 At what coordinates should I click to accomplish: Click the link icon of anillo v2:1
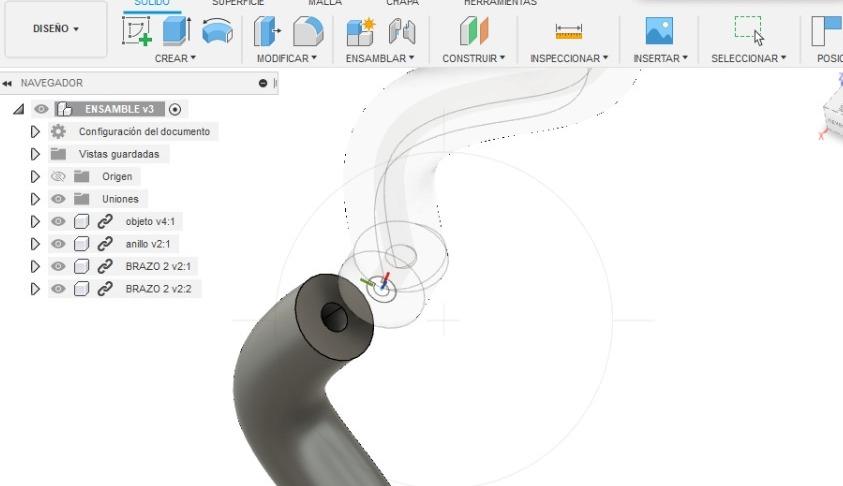105,244
